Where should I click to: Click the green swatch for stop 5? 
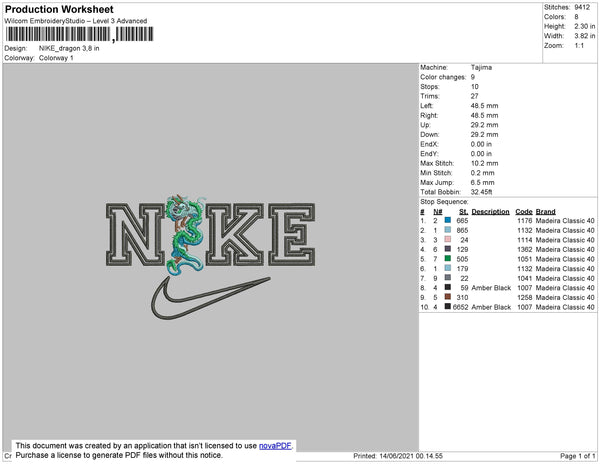pyautogui.click(x=448, y=259)
